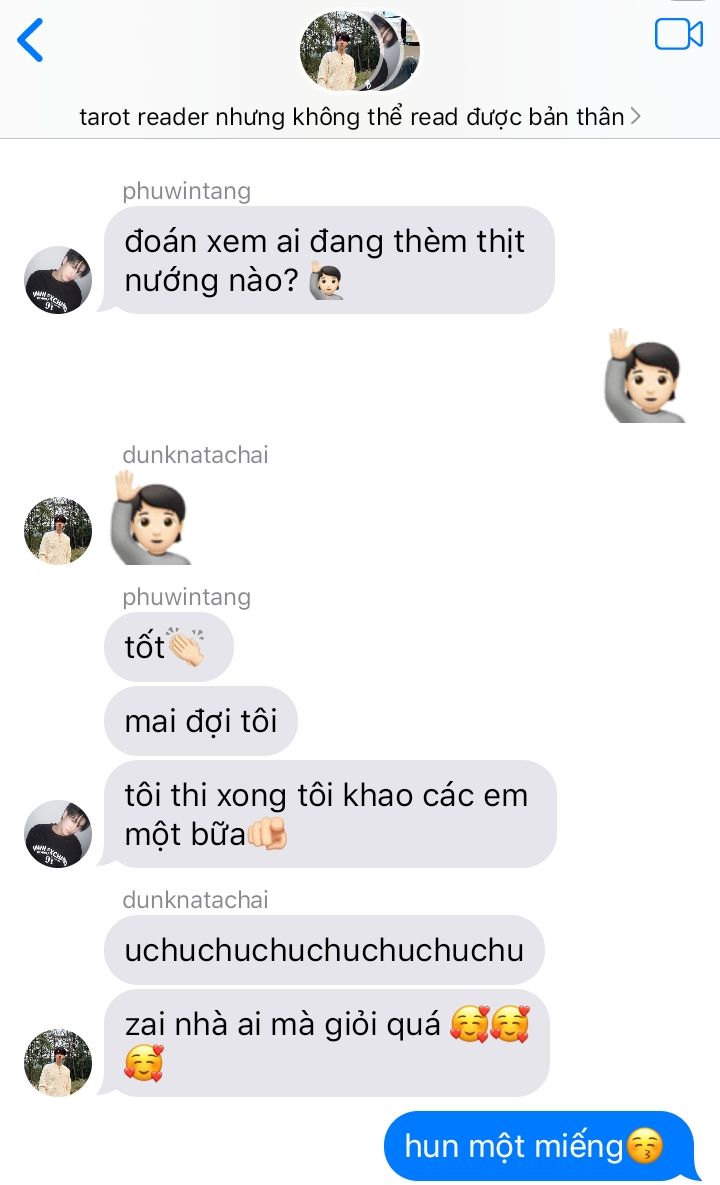This screenshot has width=720, height=1185.
Task: Tap dunknatachai's raised-hand emoji message
Action: (151, 518)
